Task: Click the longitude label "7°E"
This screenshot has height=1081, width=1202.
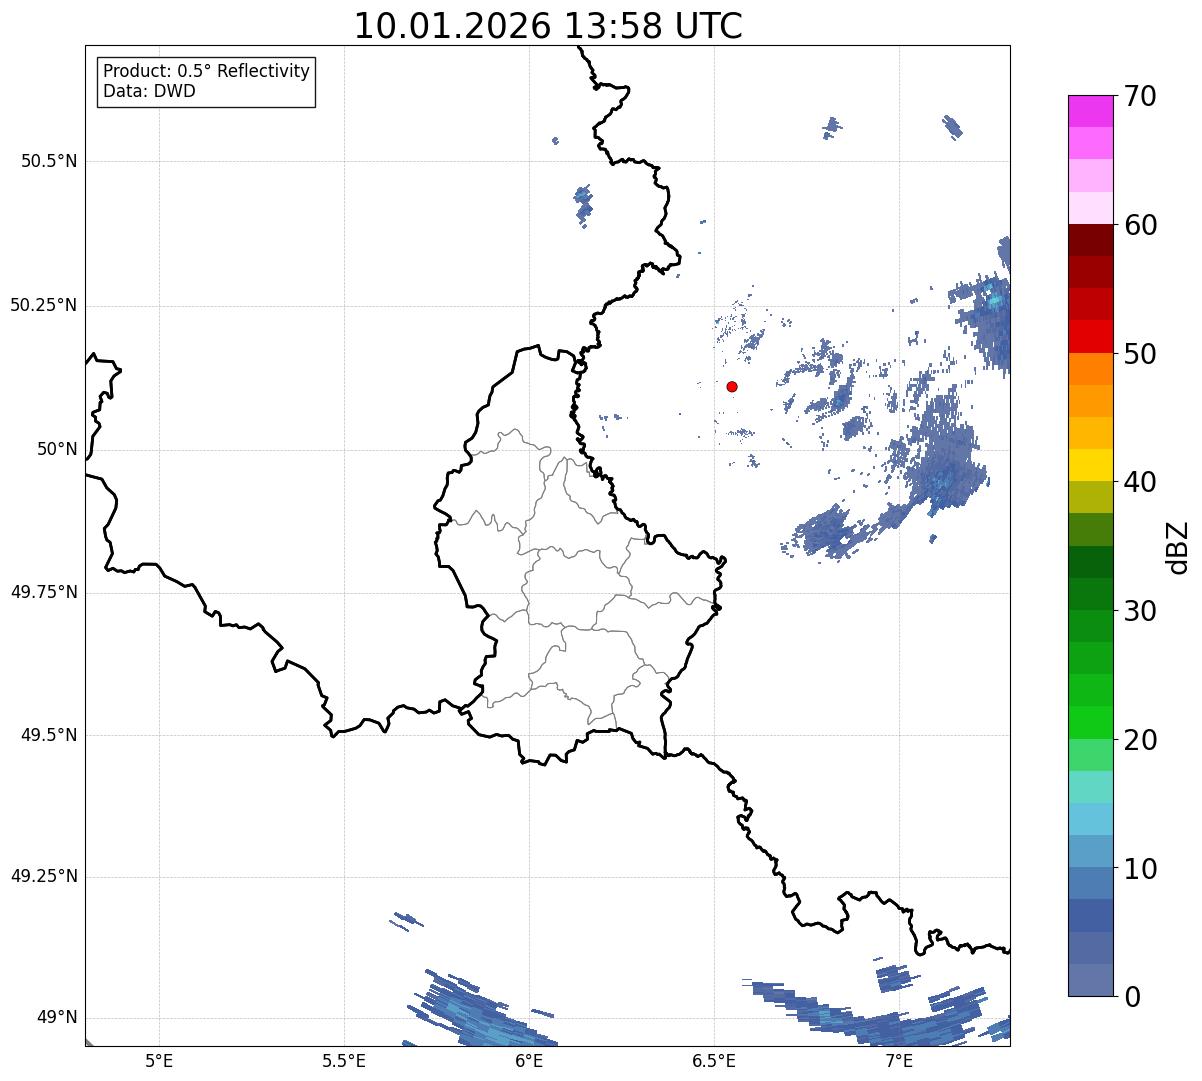Action: coord(899,1060)
